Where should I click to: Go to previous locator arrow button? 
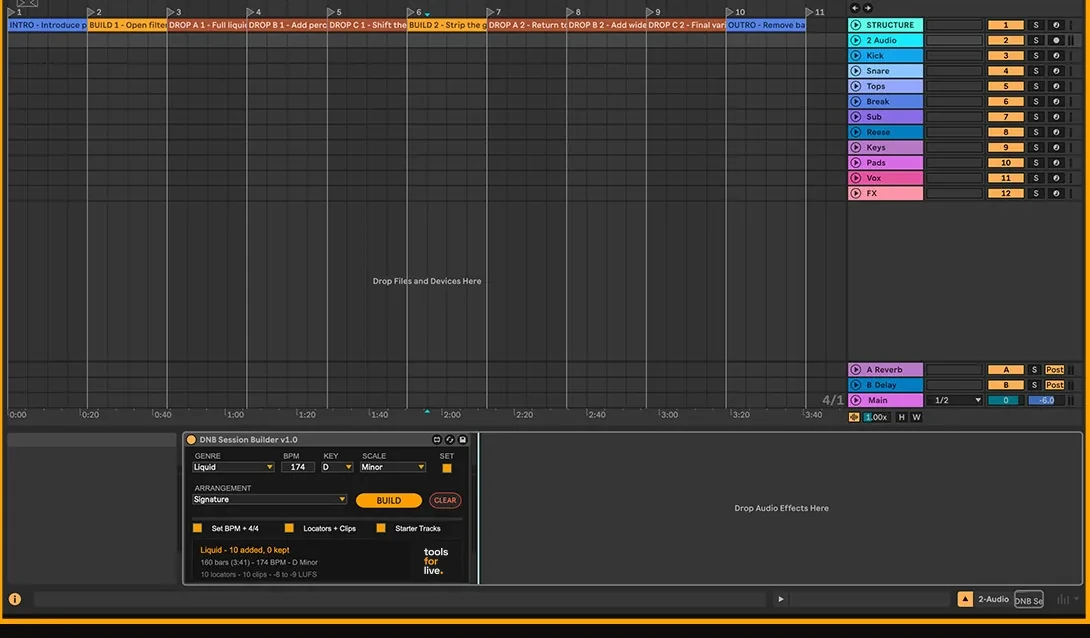[x=855, y=8]
